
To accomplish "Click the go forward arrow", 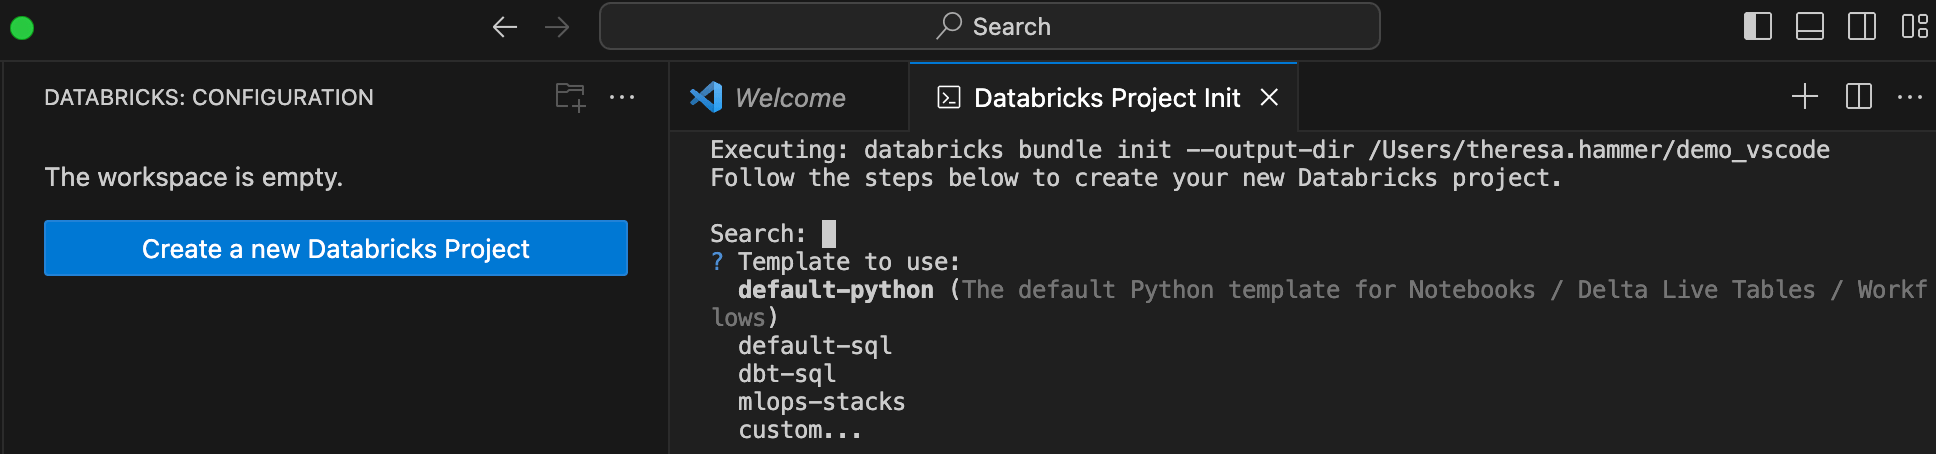I will pos(557,27).
